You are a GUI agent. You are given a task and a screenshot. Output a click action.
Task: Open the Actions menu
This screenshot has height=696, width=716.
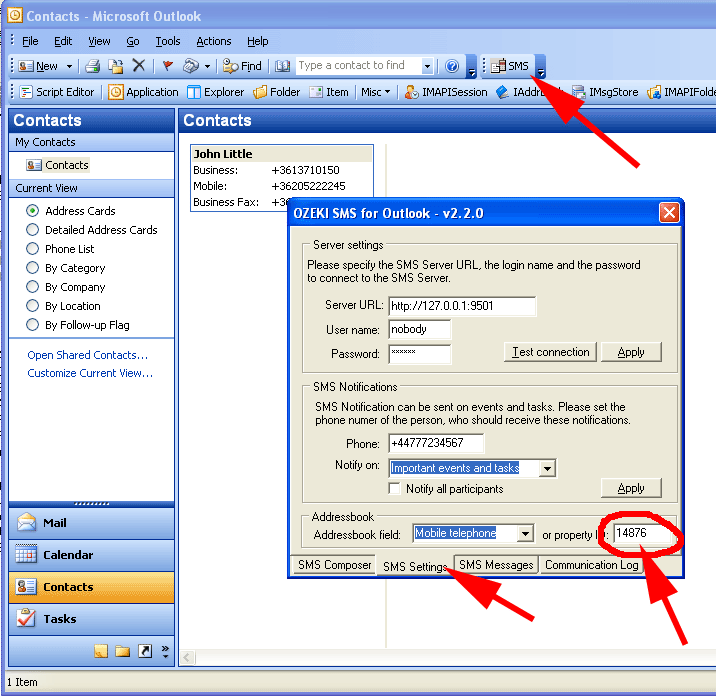click(x=214, y=42)
